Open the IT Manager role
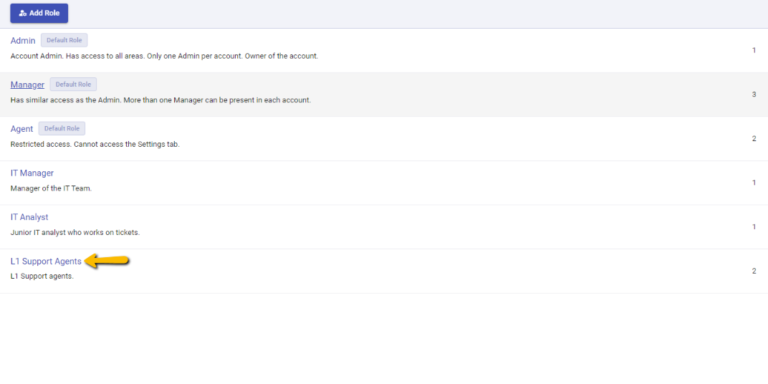Screen dimensions: 768x384 click(32, 173)
